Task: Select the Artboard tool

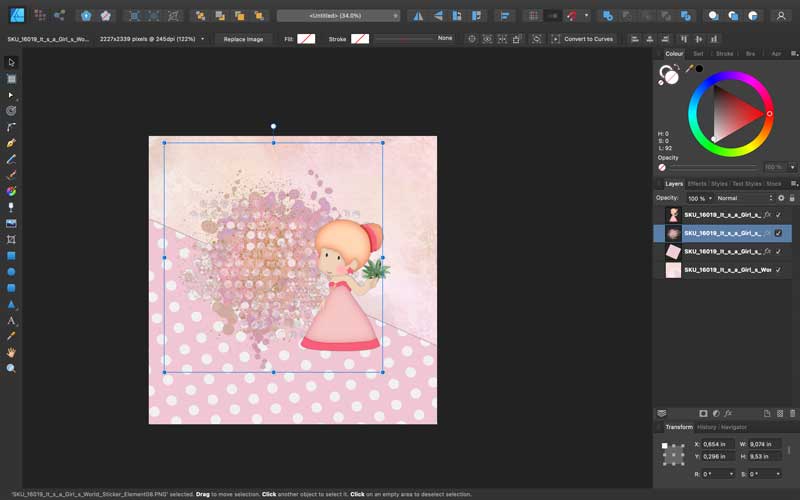Action: [x=11, y=79]
